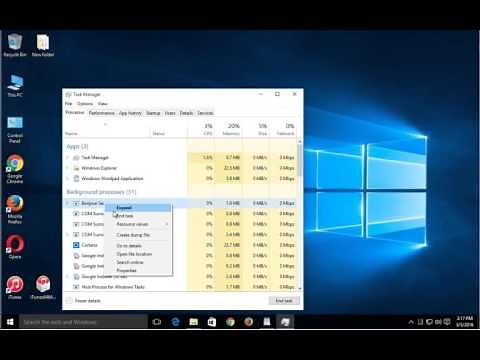Show hidden system tray icons
The width and height of the screenshot is (480, 360).
411,322
